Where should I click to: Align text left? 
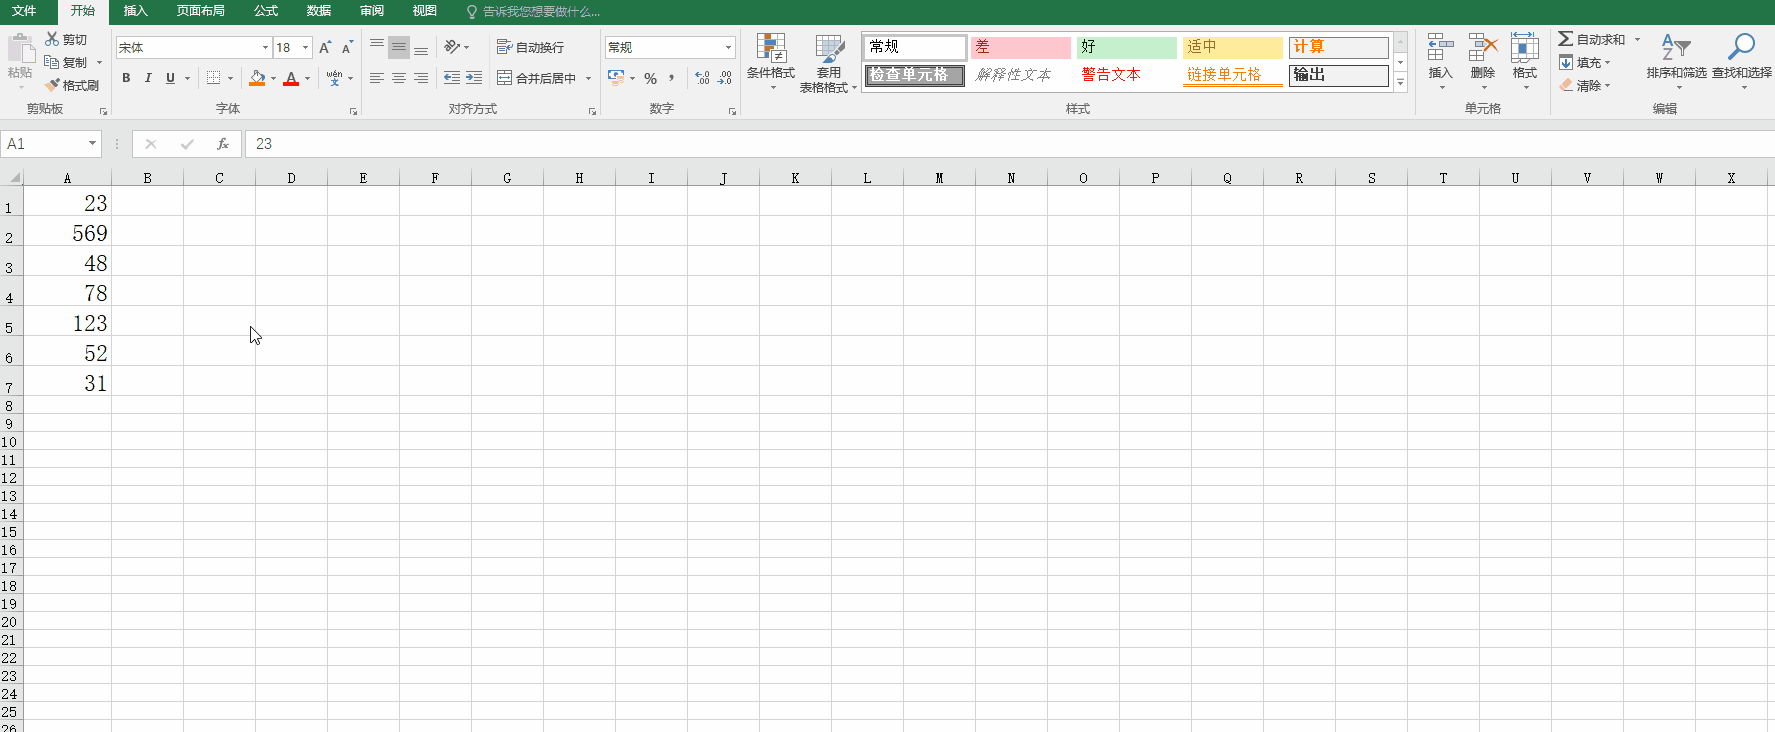[x=377, y=78]
